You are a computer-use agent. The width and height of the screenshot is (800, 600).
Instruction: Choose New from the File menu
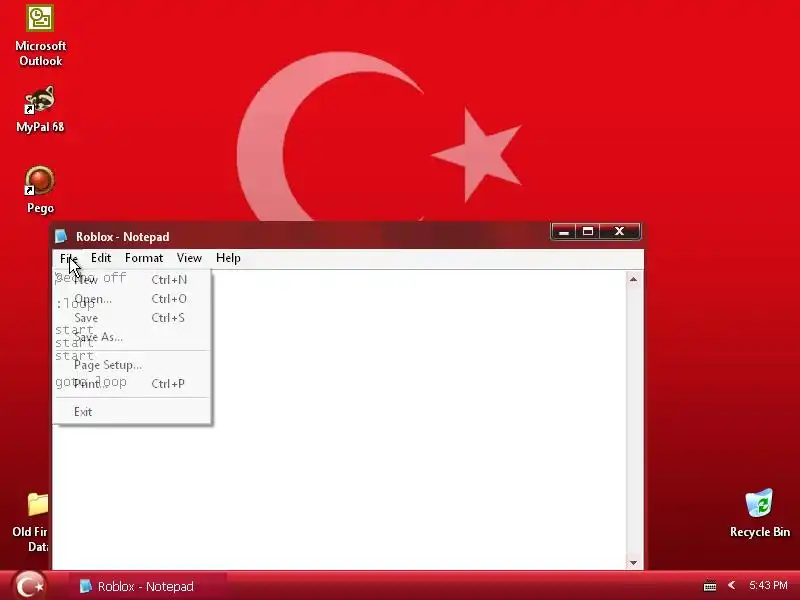click(x=133, y=280)
